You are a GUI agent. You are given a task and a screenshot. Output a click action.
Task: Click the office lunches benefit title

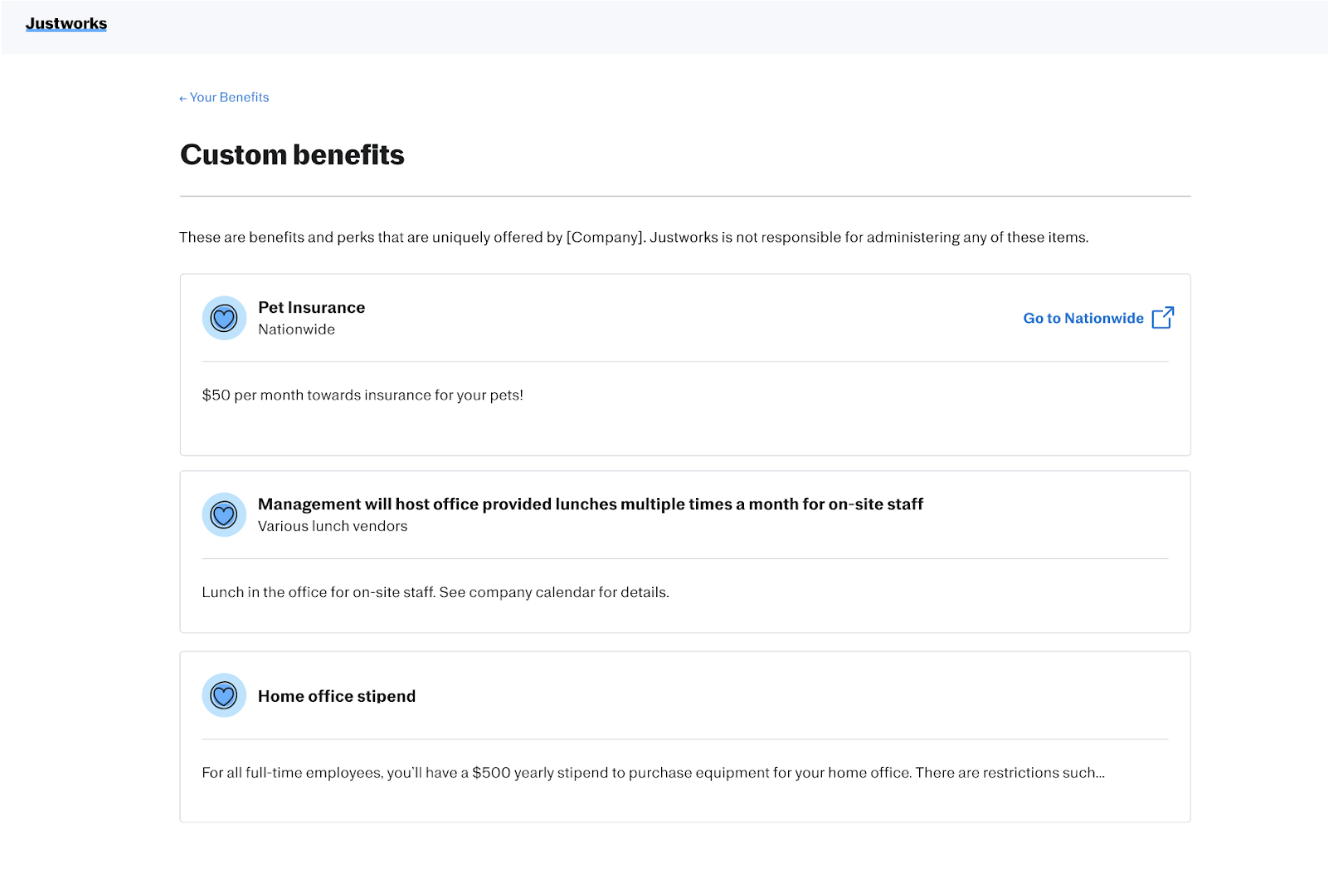[590, 503]
